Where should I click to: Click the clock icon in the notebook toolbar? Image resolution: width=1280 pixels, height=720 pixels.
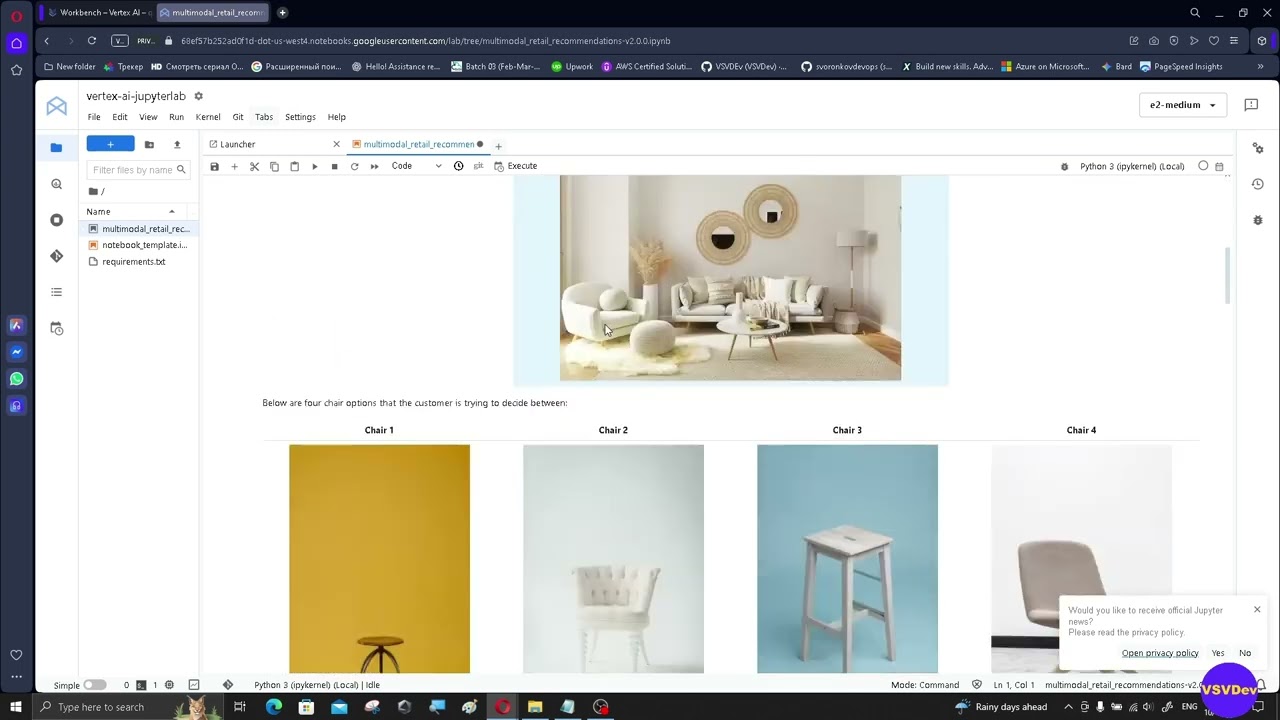pyautogui.click(x=458, y=166)
